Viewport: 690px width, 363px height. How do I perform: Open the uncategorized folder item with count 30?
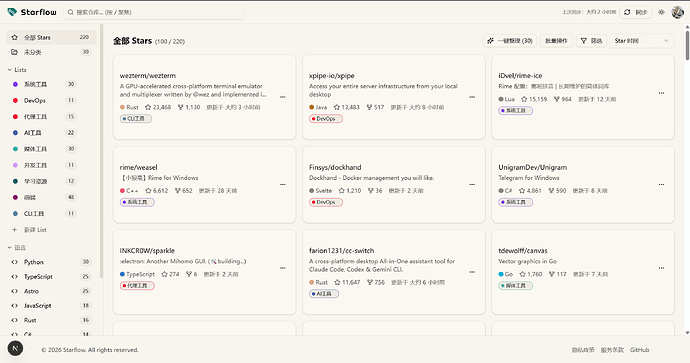(x=51, y=52)
